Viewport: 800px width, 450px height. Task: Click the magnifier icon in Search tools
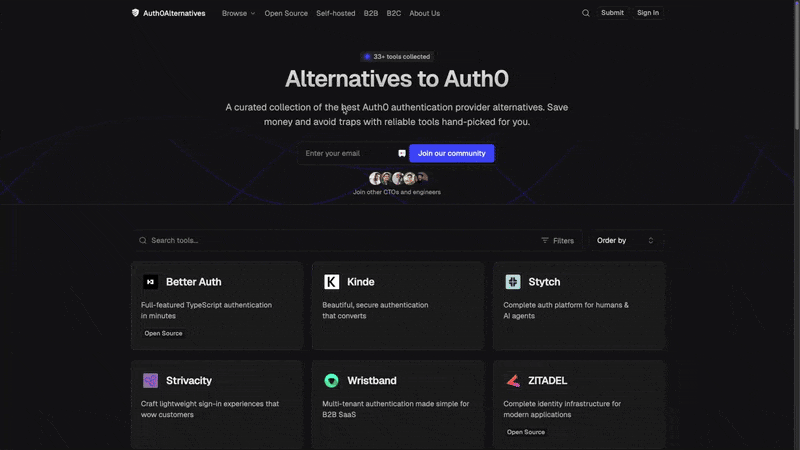[143, 240]
